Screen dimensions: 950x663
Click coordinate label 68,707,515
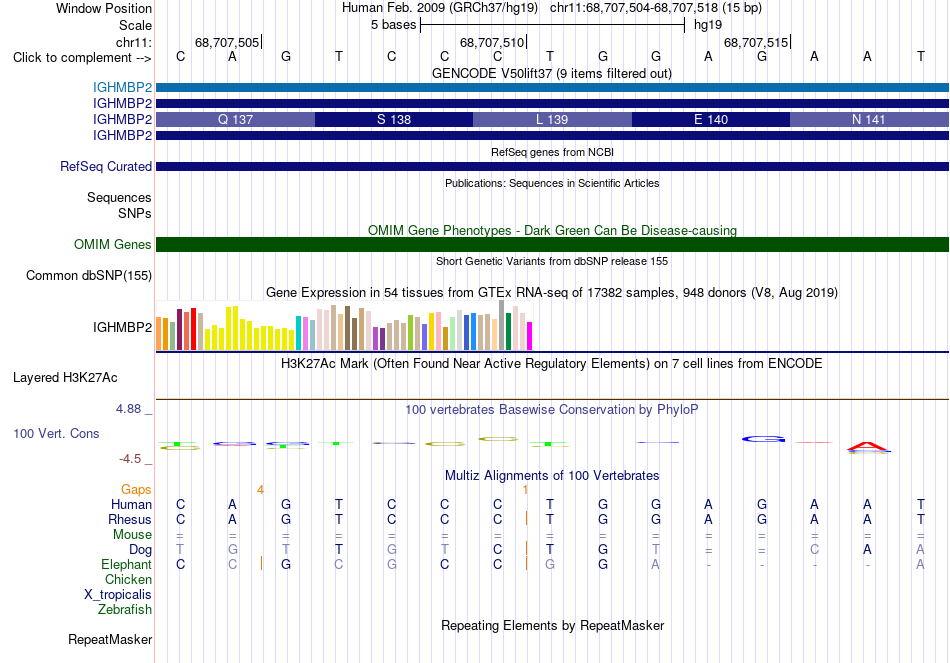tap(756, 42)
